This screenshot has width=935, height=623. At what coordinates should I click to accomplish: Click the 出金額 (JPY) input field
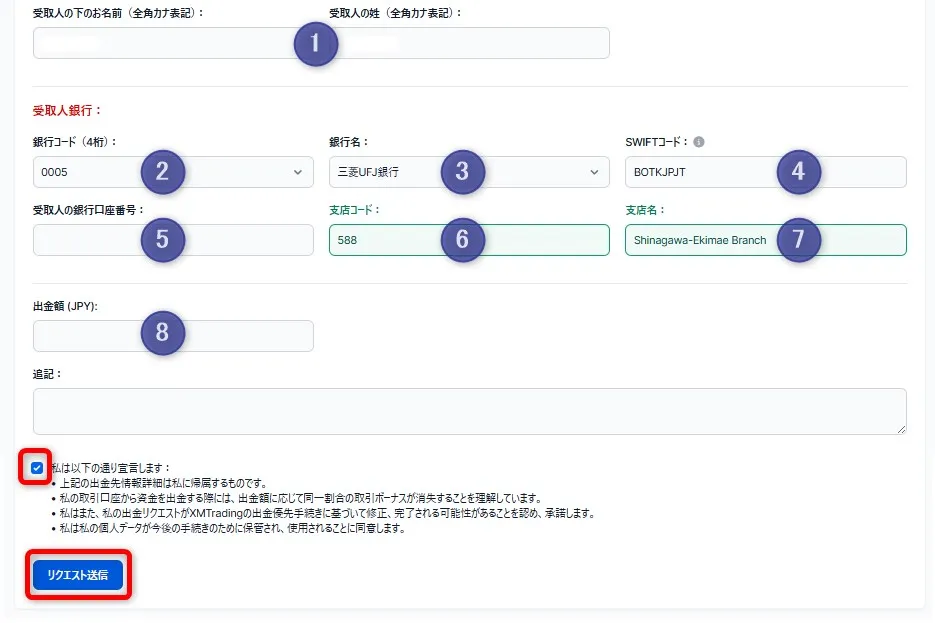(173, 336)
